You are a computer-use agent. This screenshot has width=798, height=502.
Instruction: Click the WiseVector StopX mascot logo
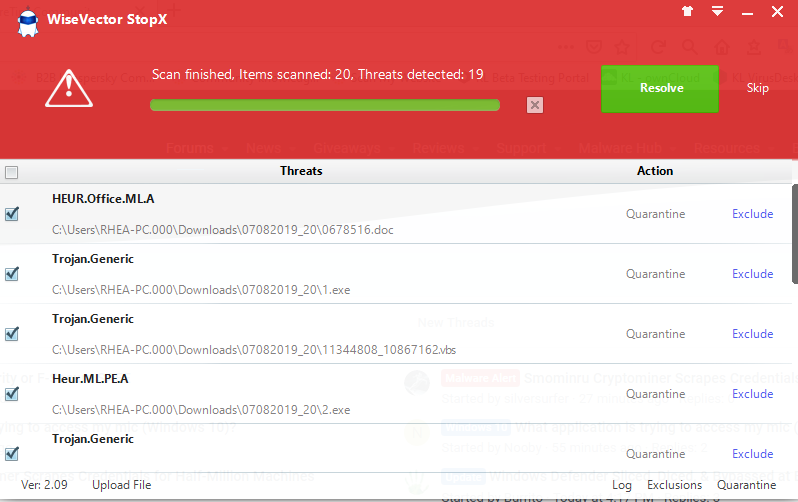click(x=27, y=23)
